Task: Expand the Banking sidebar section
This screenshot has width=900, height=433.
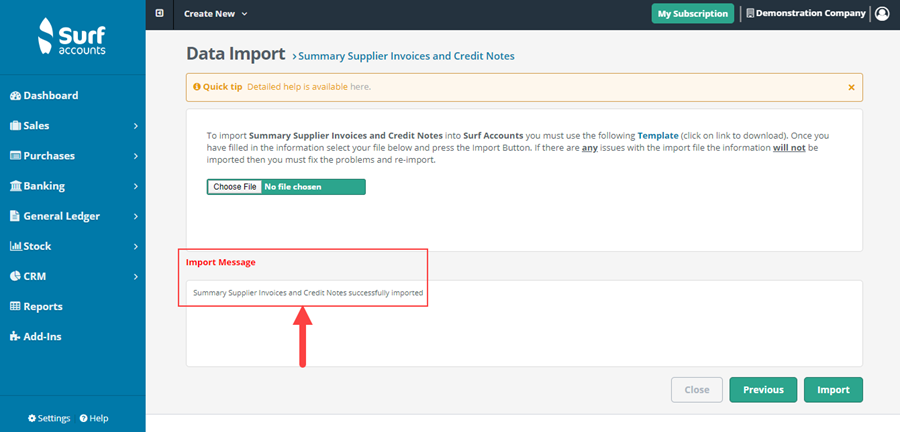Action: 73,186
